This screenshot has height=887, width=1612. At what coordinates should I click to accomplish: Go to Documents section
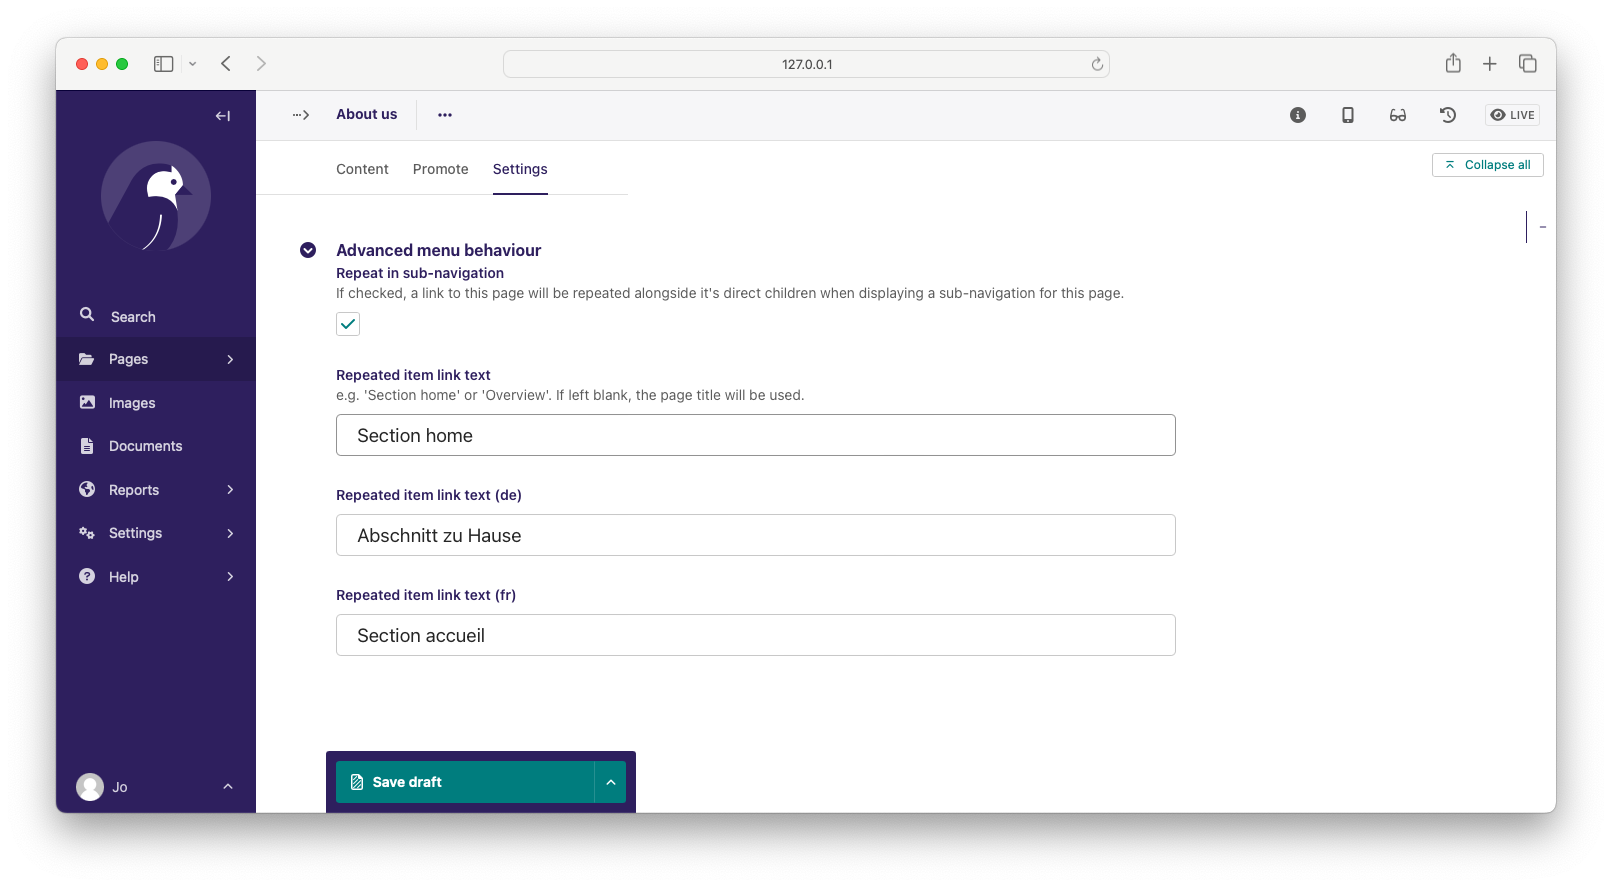tap(156, 446)
